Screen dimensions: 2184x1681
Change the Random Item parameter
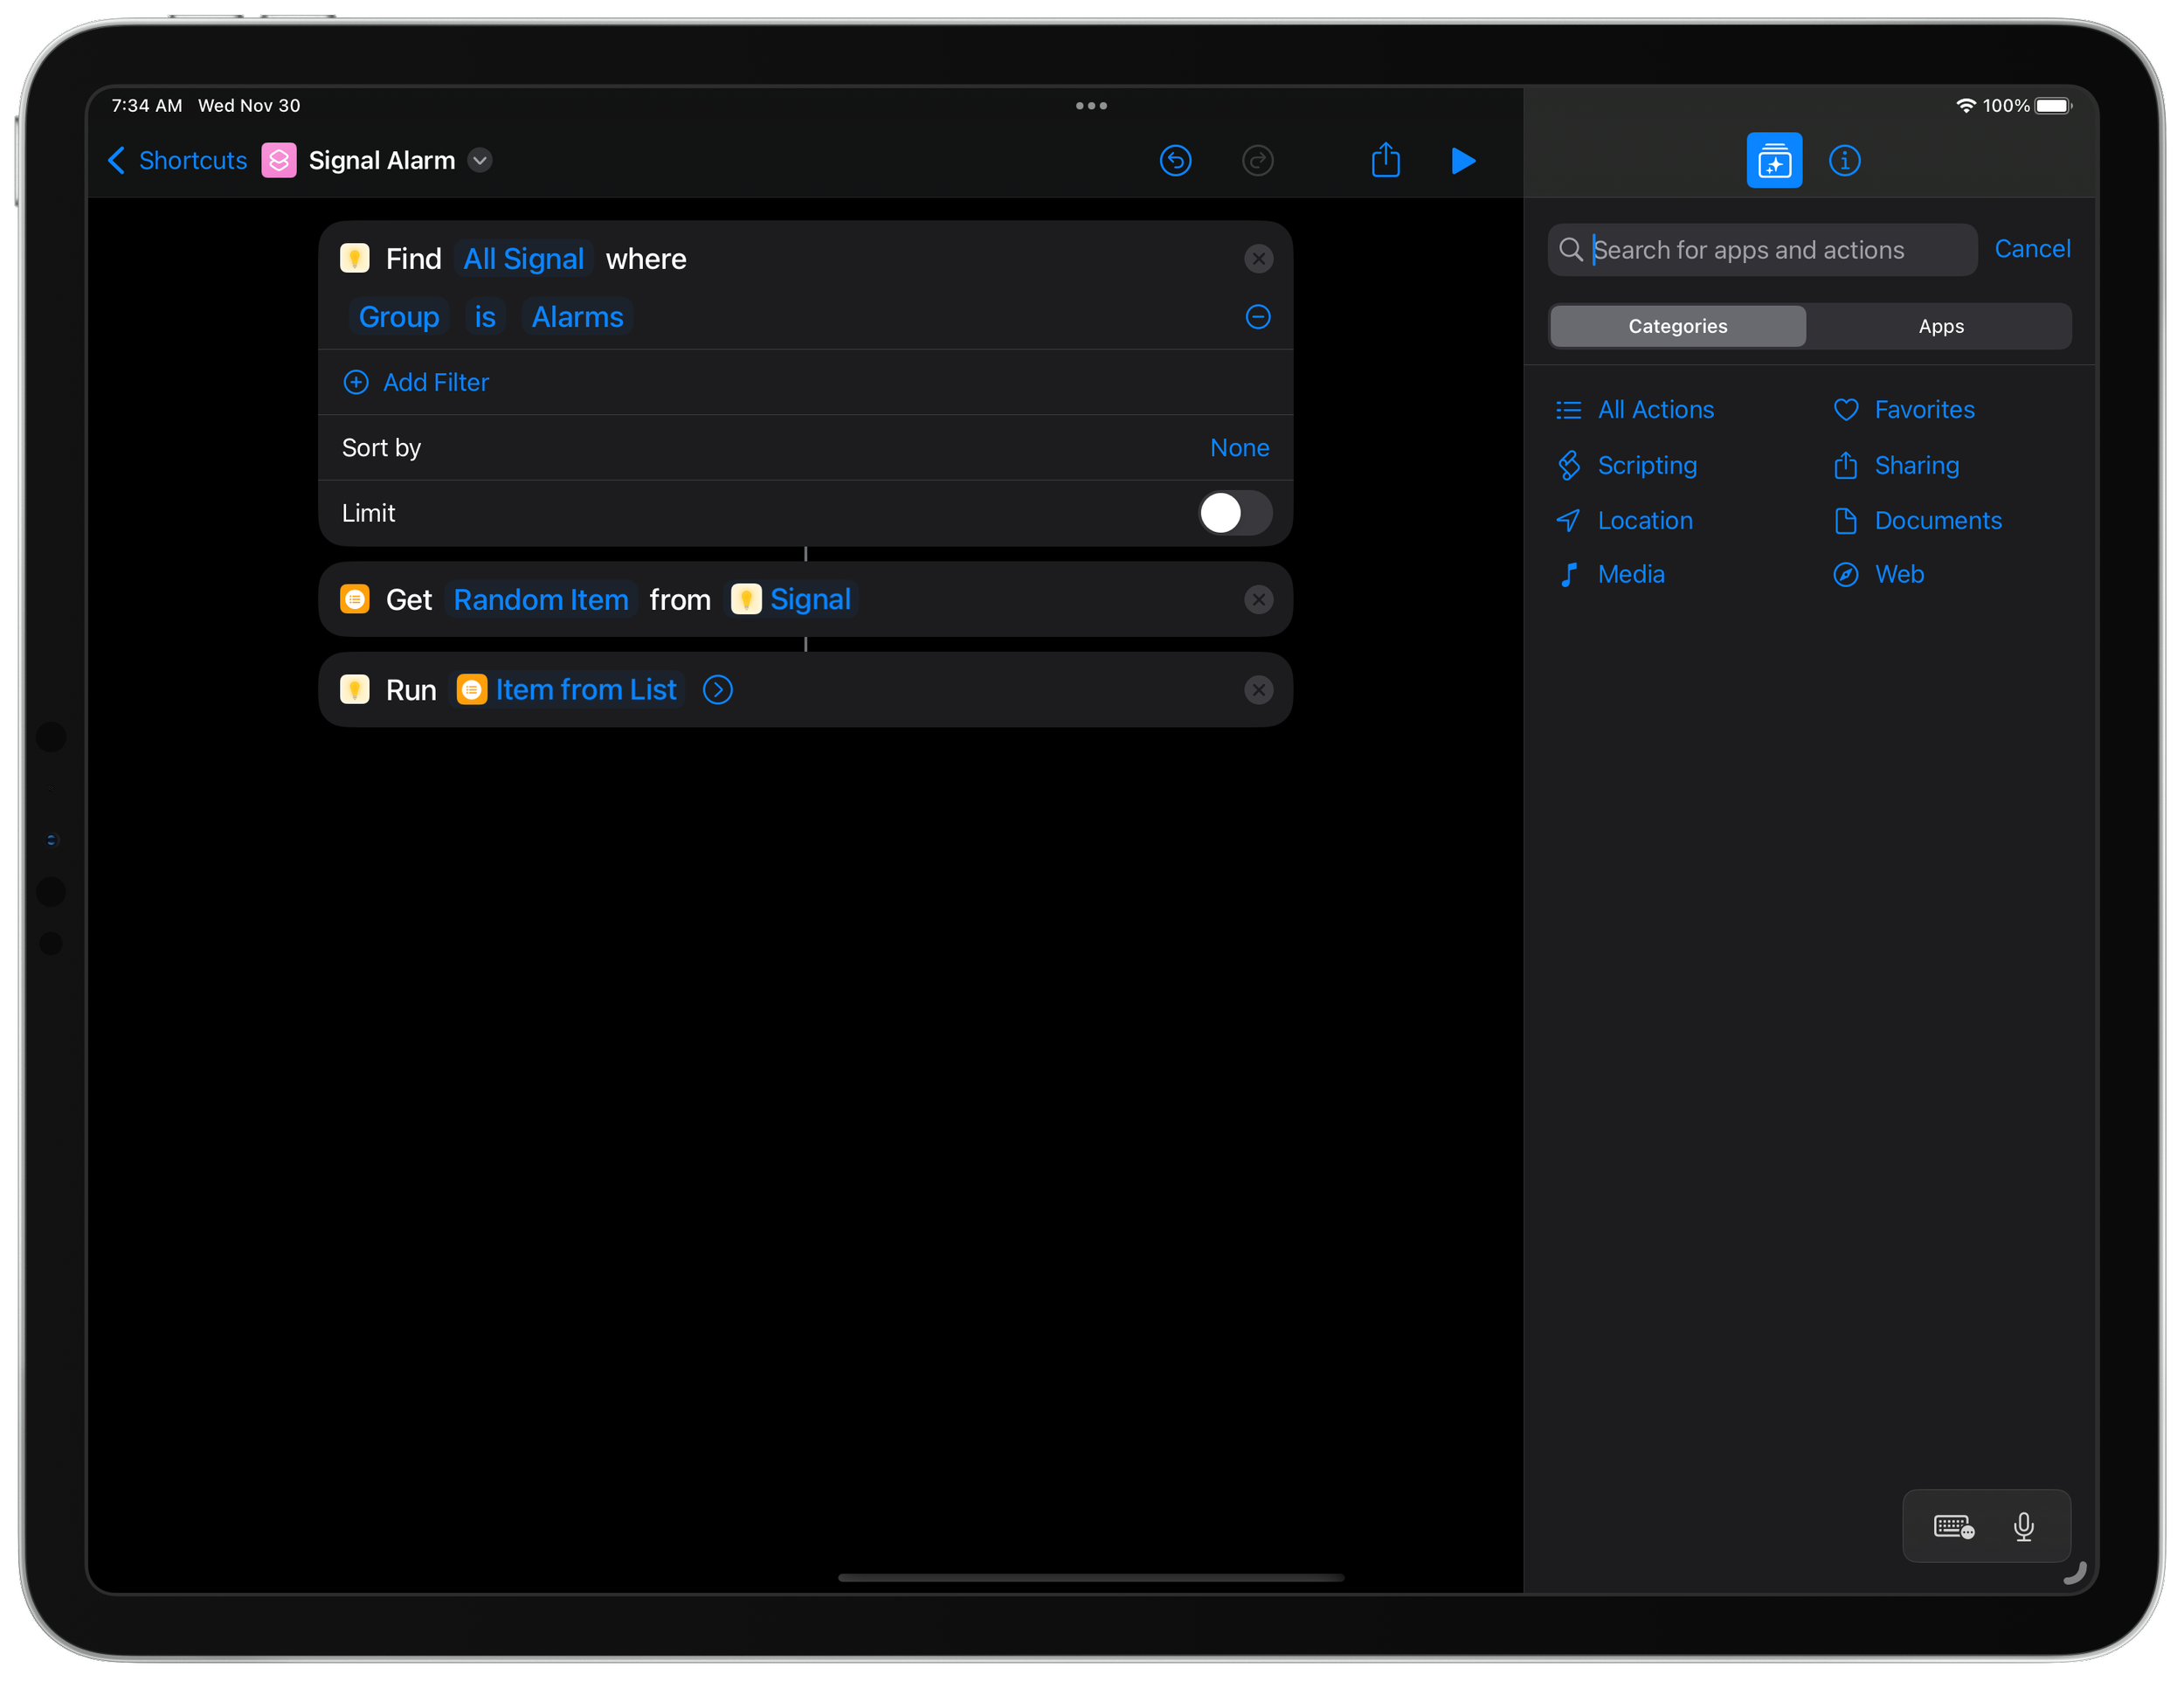pos(541,599)
